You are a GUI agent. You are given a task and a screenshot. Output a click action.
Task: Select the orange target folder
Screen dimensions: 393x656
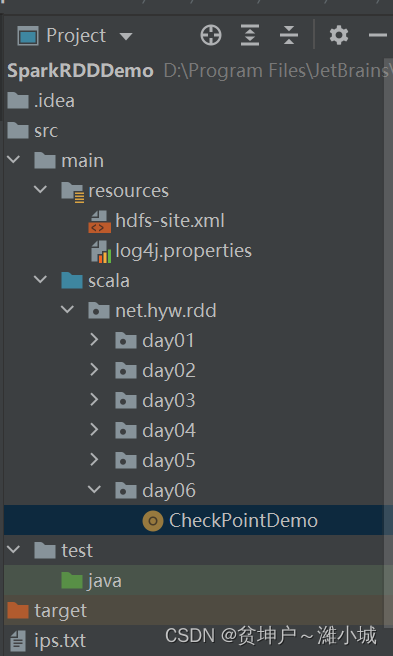tap(47, 611)
